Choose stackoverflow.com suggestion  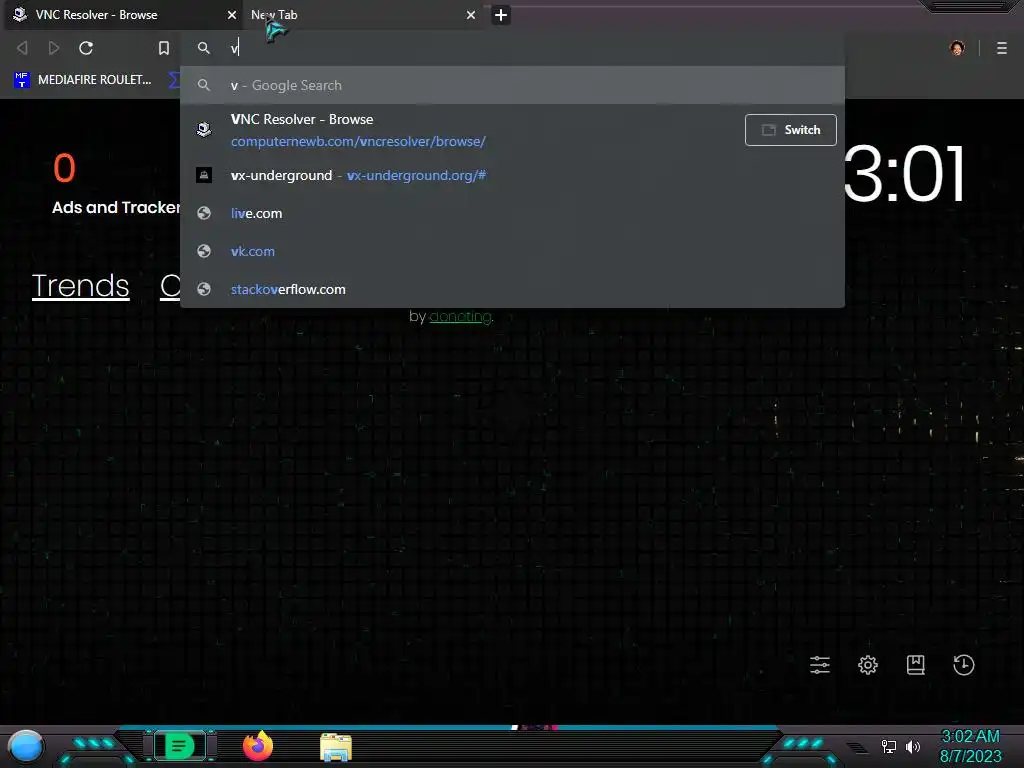[x=512, y=289]
